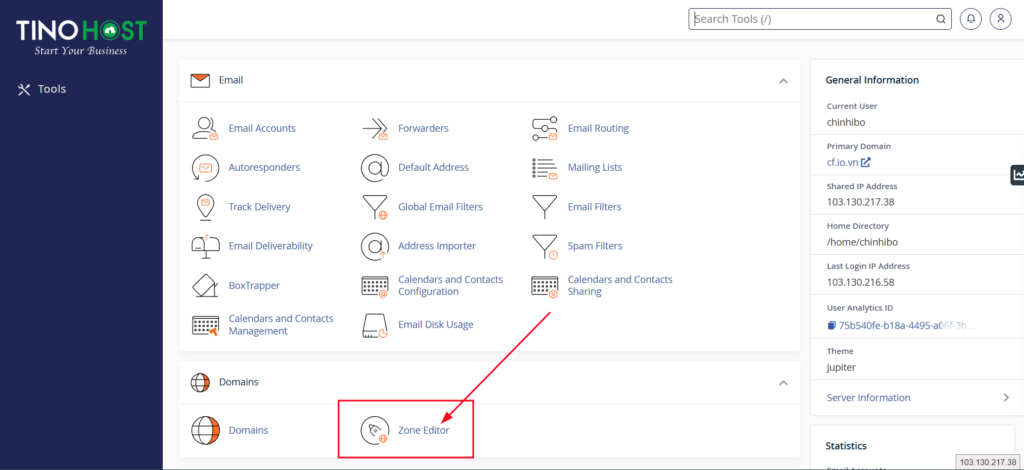Open the Forwarders link
The image size is (1024, 470).
coord(423,128)
